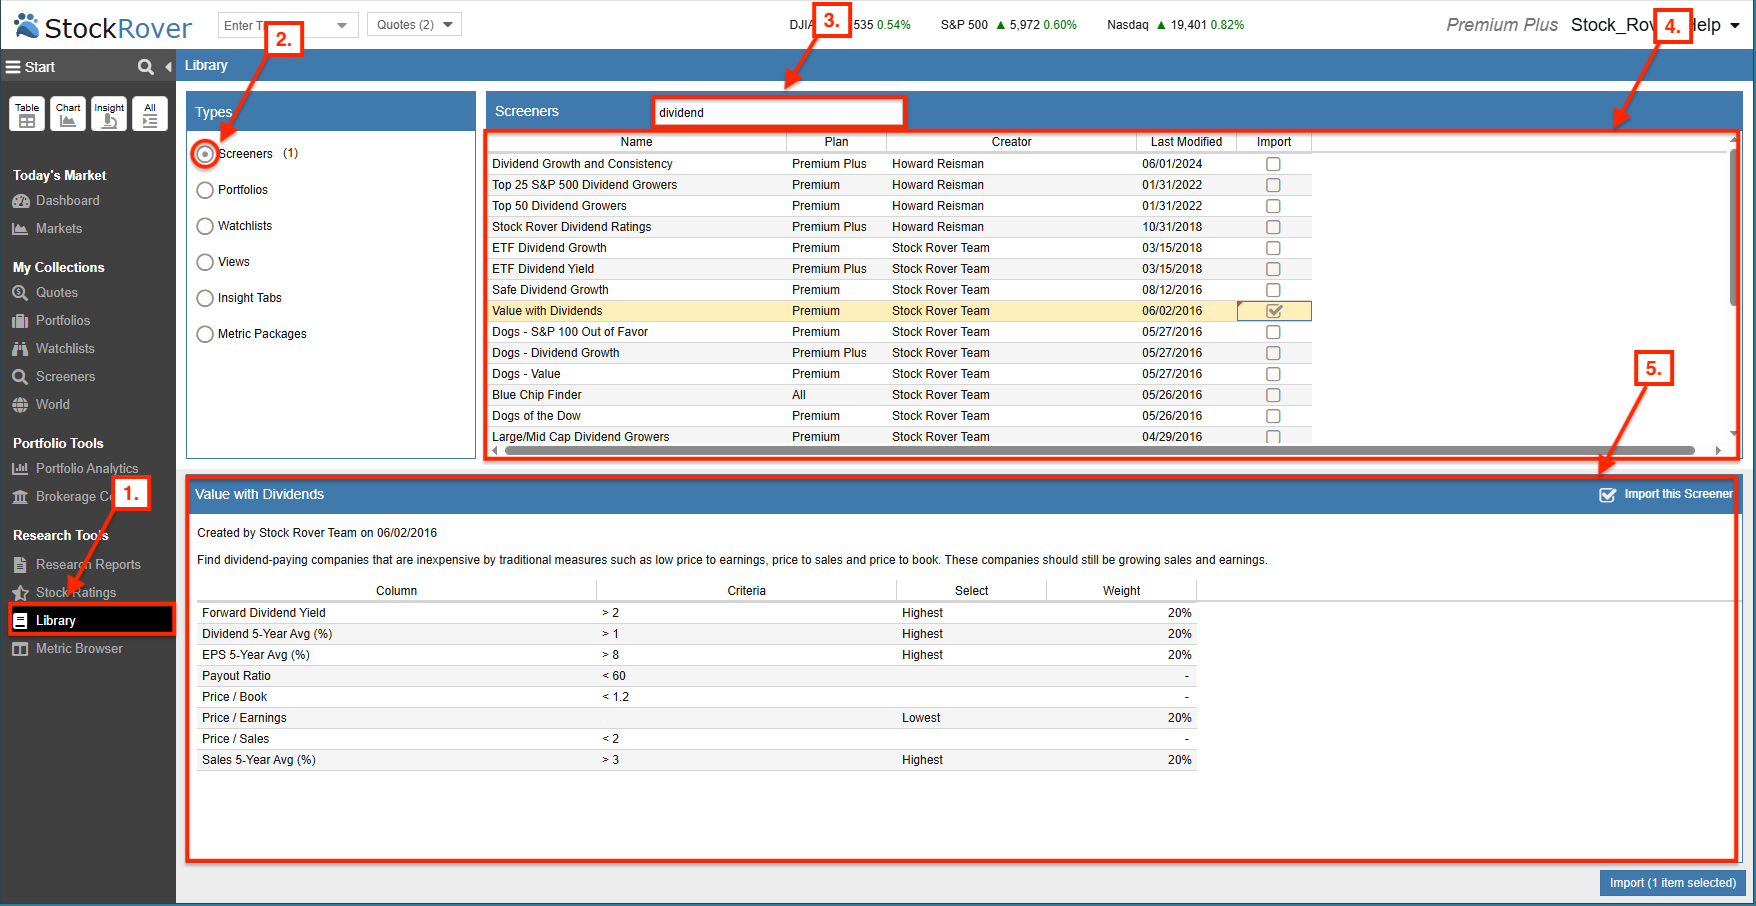Select the Screeners type radio button
This screenshot has width=1756, height=906.
click(205, 154)
